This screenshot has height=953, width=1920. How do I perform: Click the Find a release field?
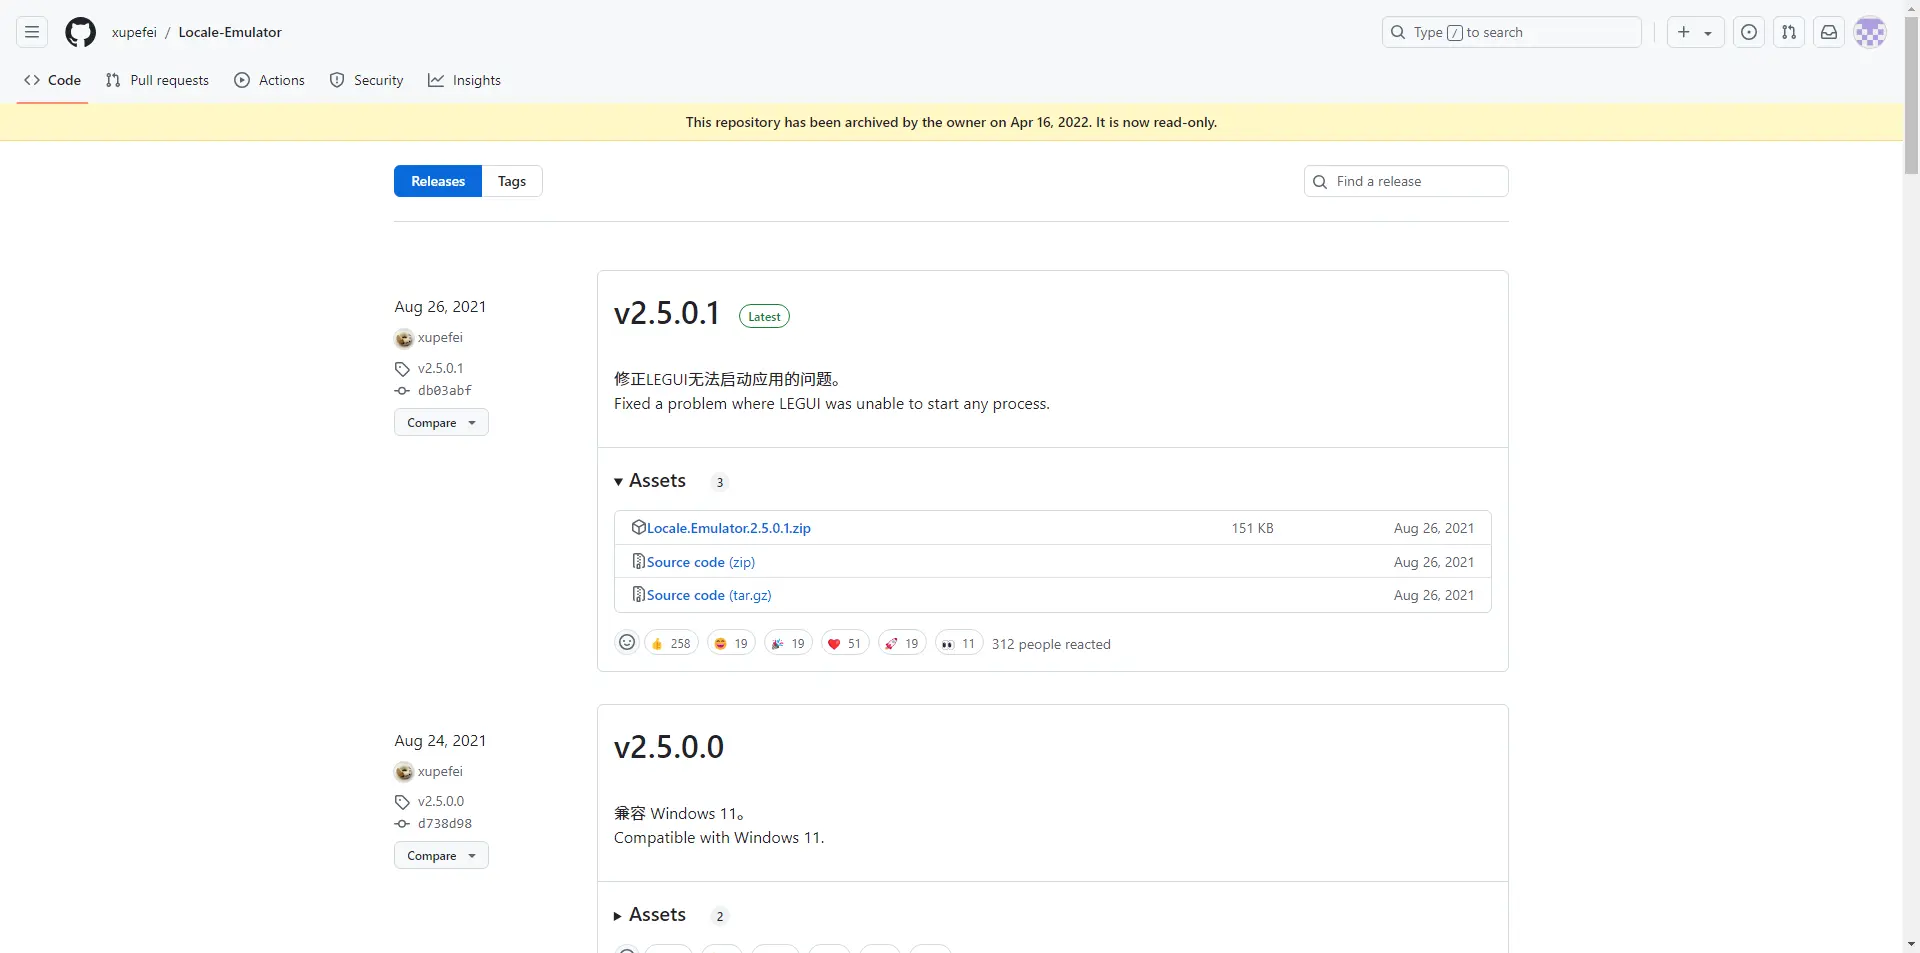tap(1406, 181)
